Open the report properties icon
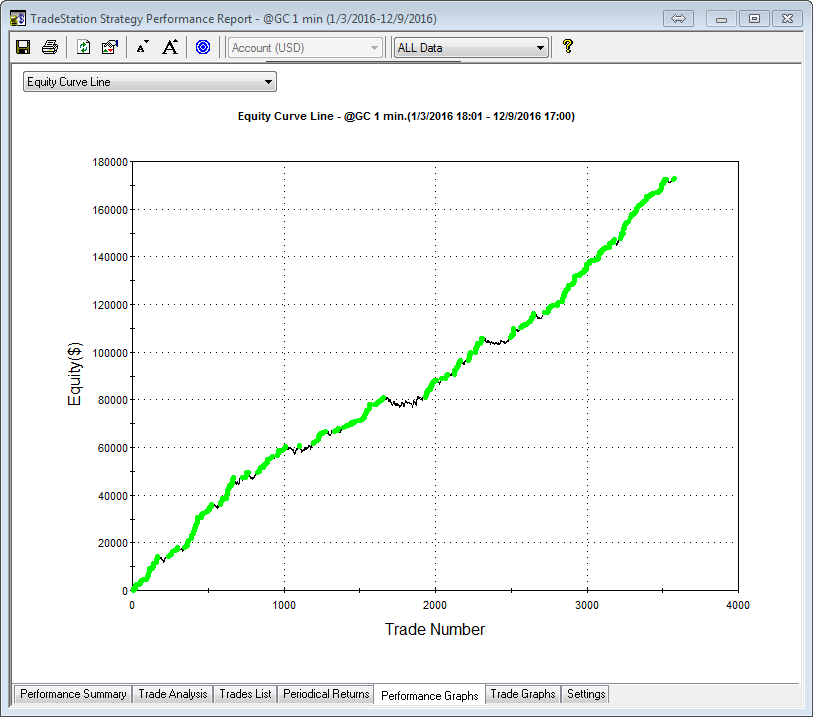This screenshot has width=813, height=717. pyautogui.click(x=110, y=47)
